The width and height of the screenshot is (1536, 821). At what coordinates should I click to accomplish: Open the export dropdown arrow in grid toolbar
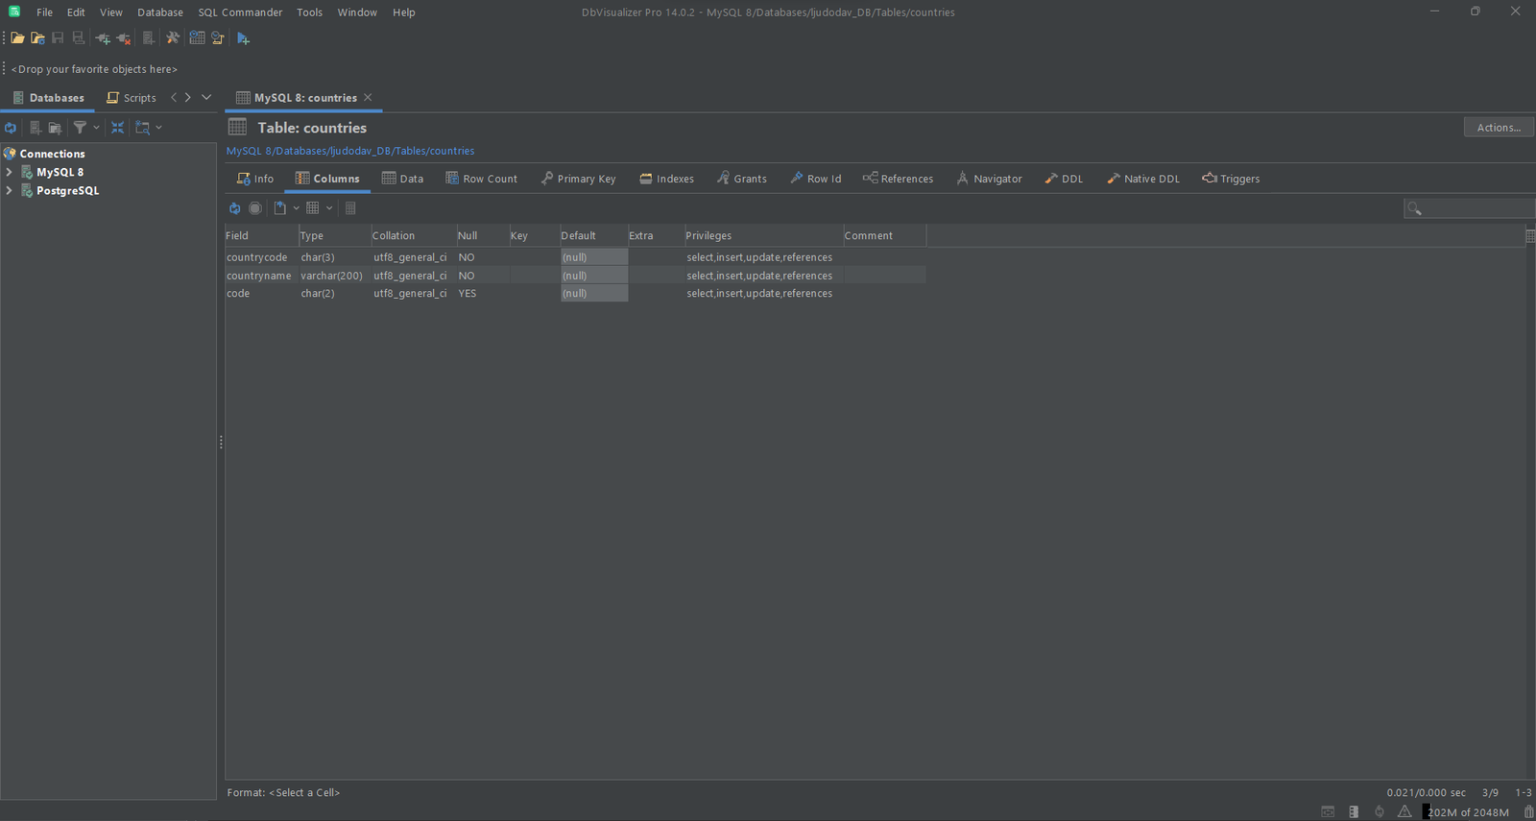click(x=296, y=208)
